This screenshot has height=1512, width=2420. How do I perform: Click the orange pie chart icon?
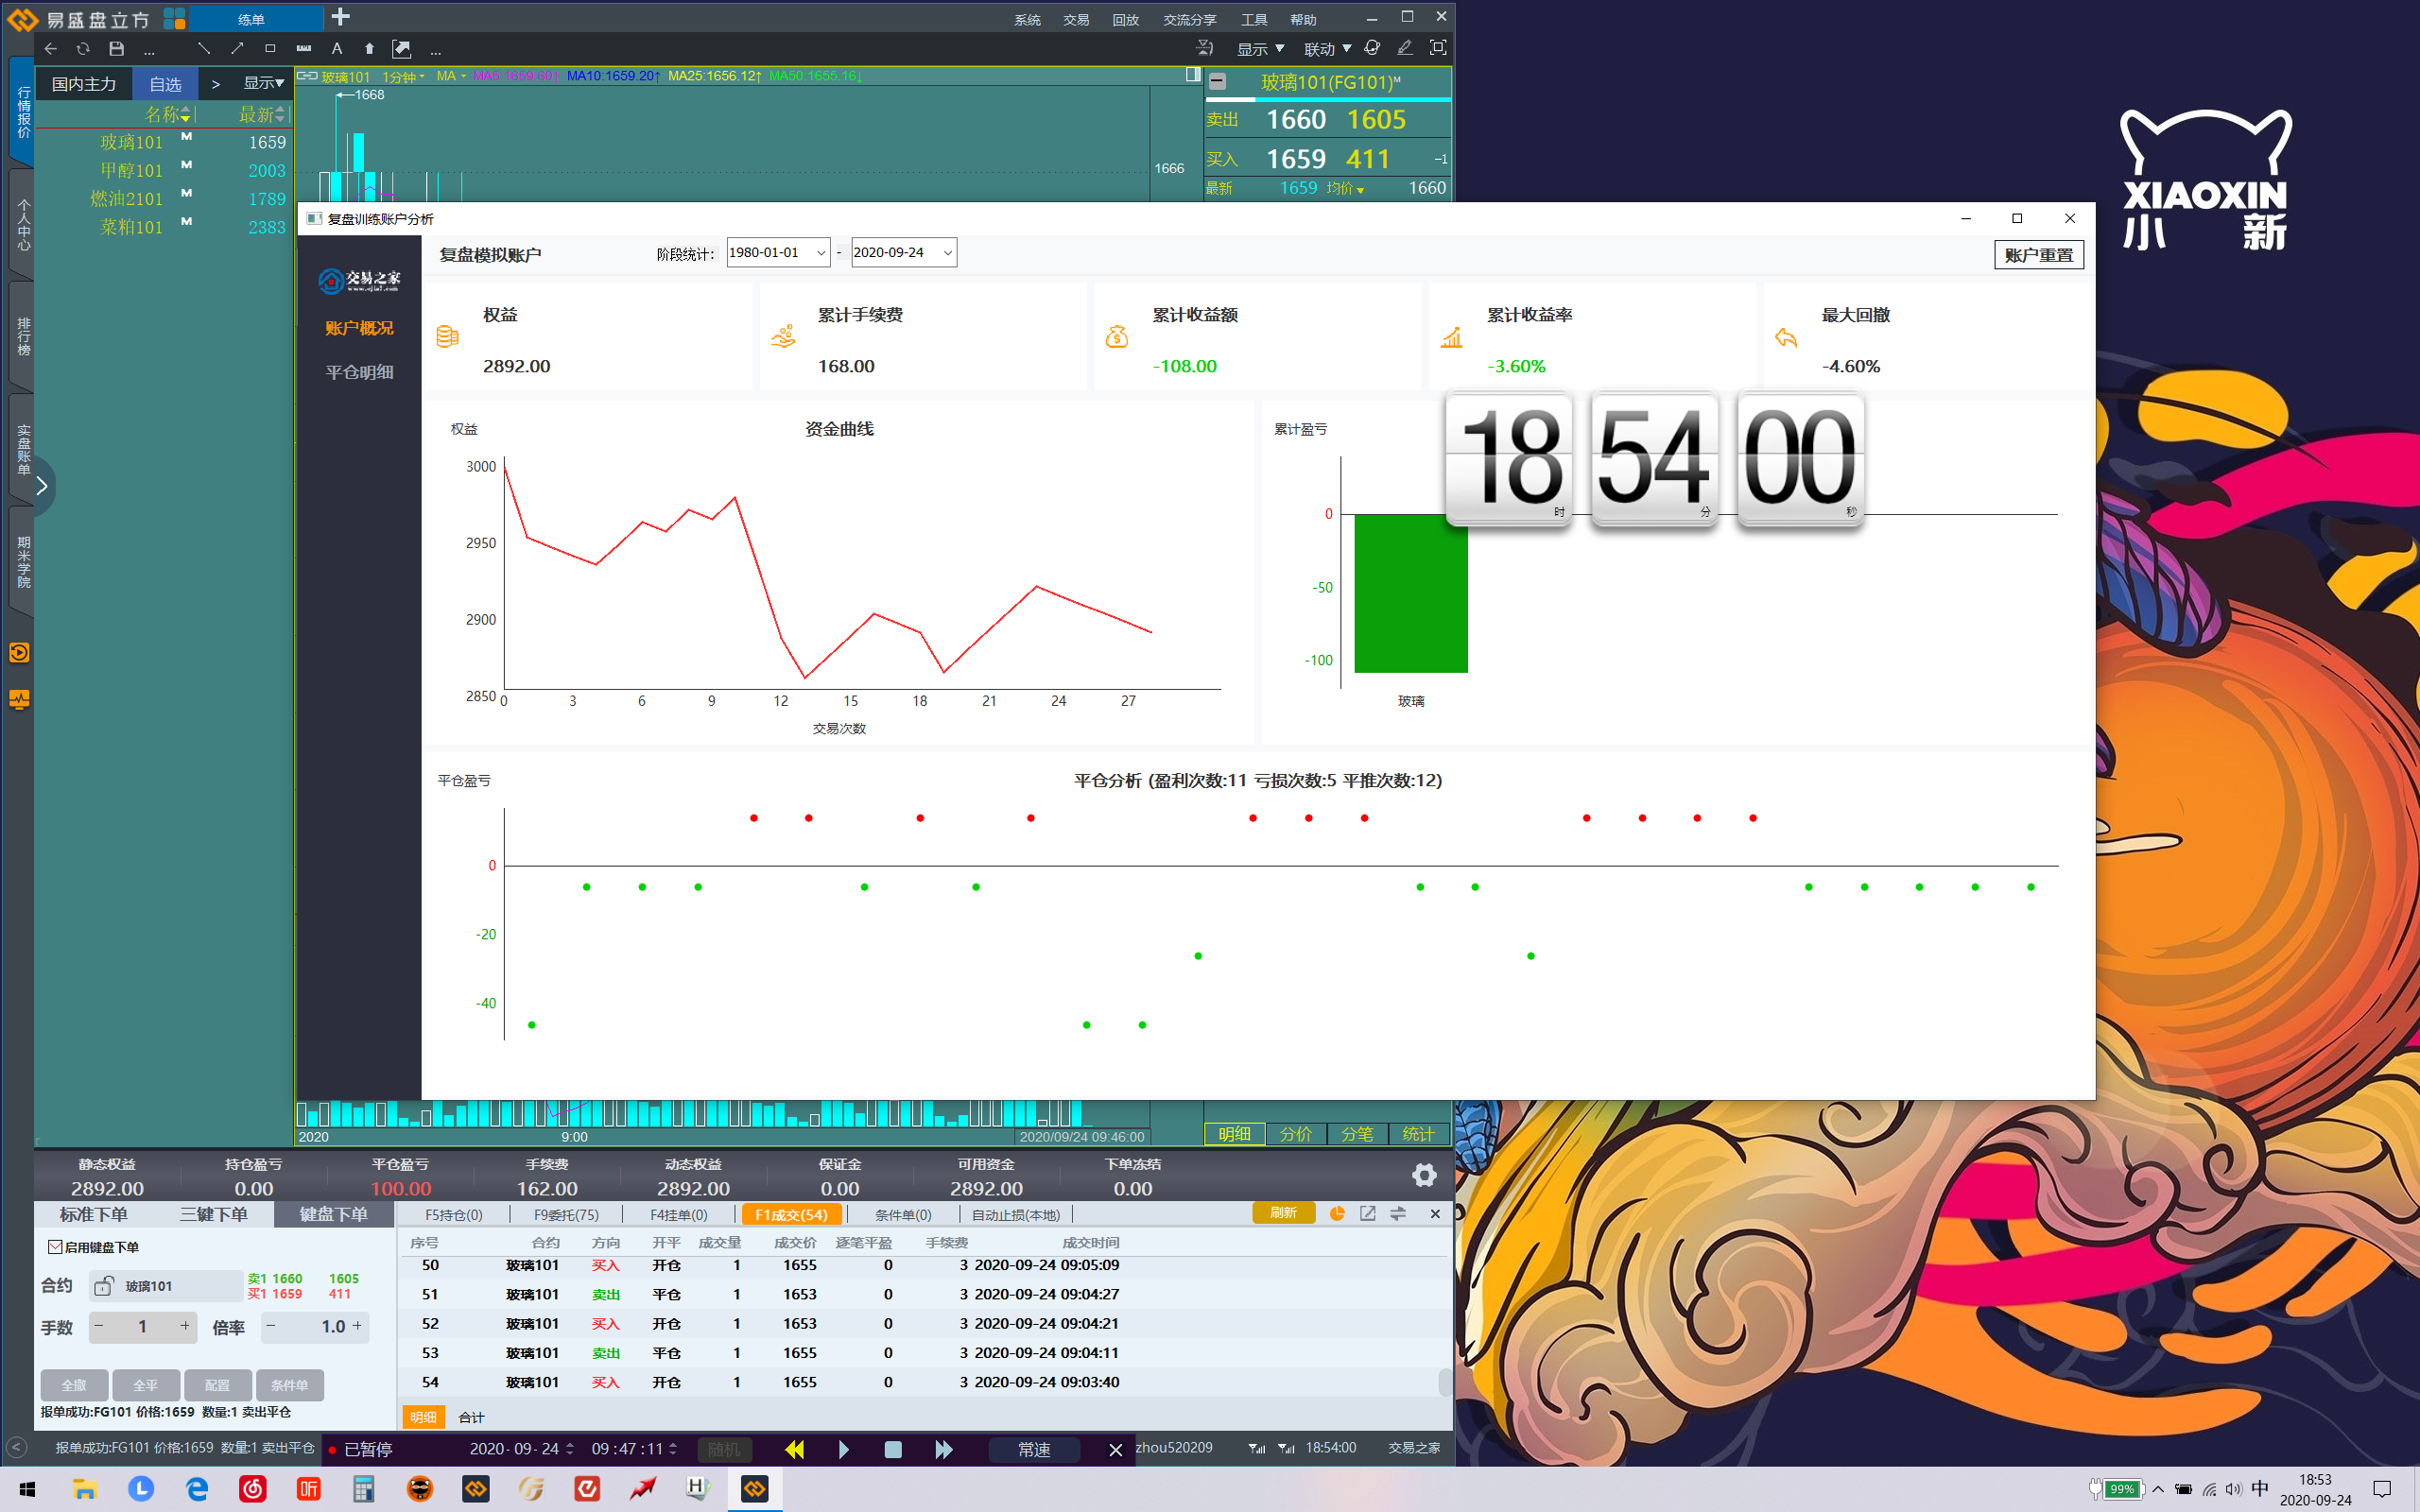[1337, 1213]
